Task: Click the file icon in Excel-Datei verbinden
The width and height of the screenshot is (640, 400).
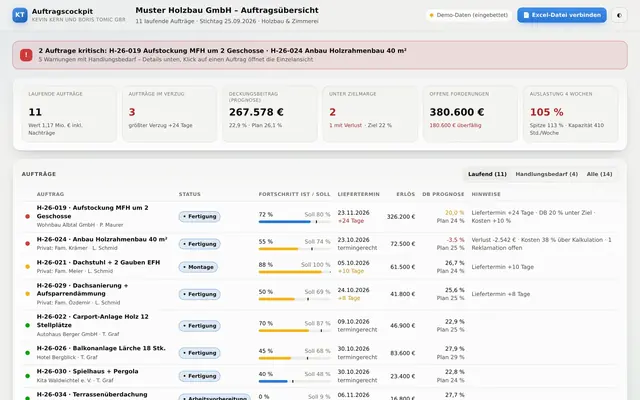Action: 526,15
